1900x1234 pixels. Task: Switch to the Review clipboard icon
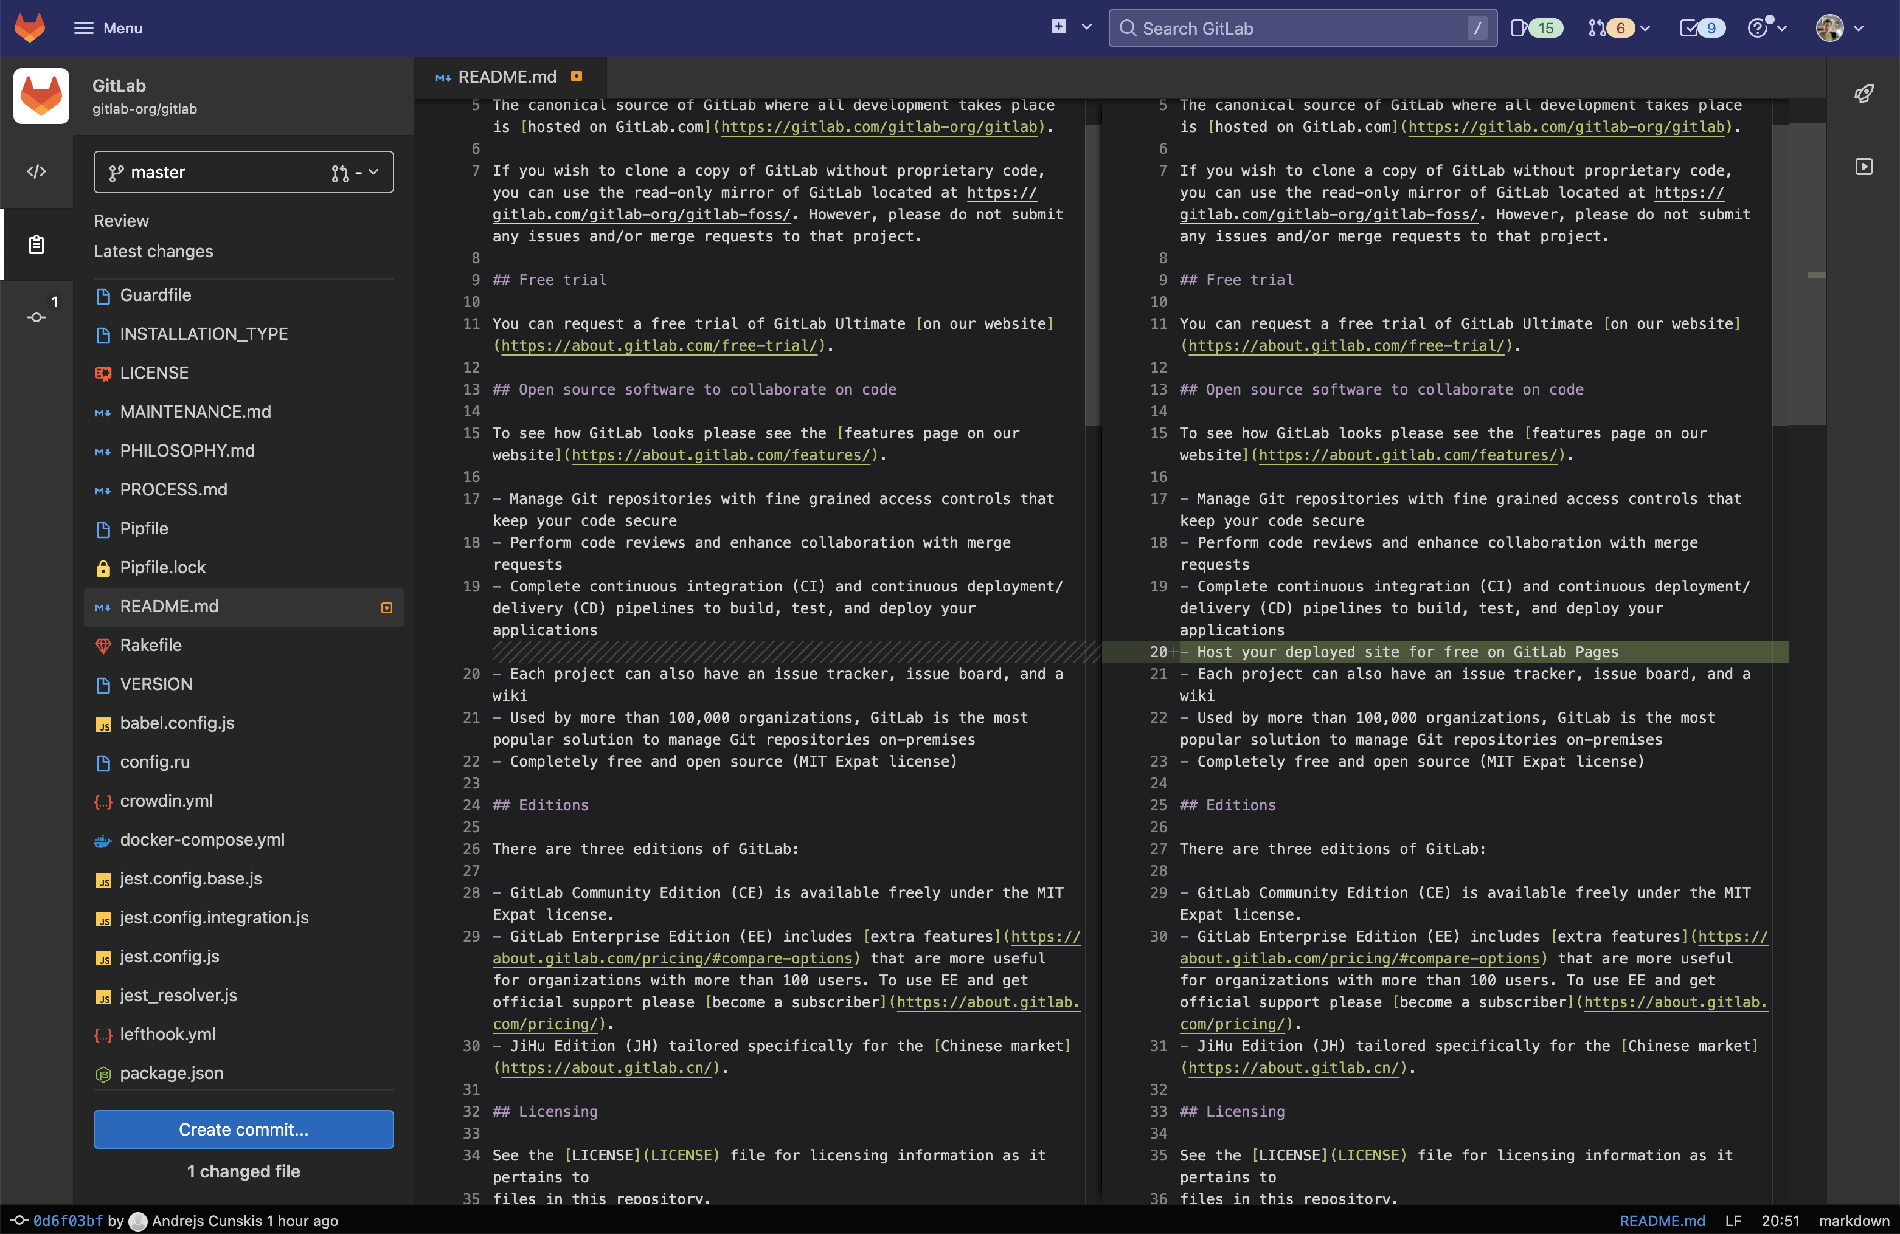click(x=36, y=244)
